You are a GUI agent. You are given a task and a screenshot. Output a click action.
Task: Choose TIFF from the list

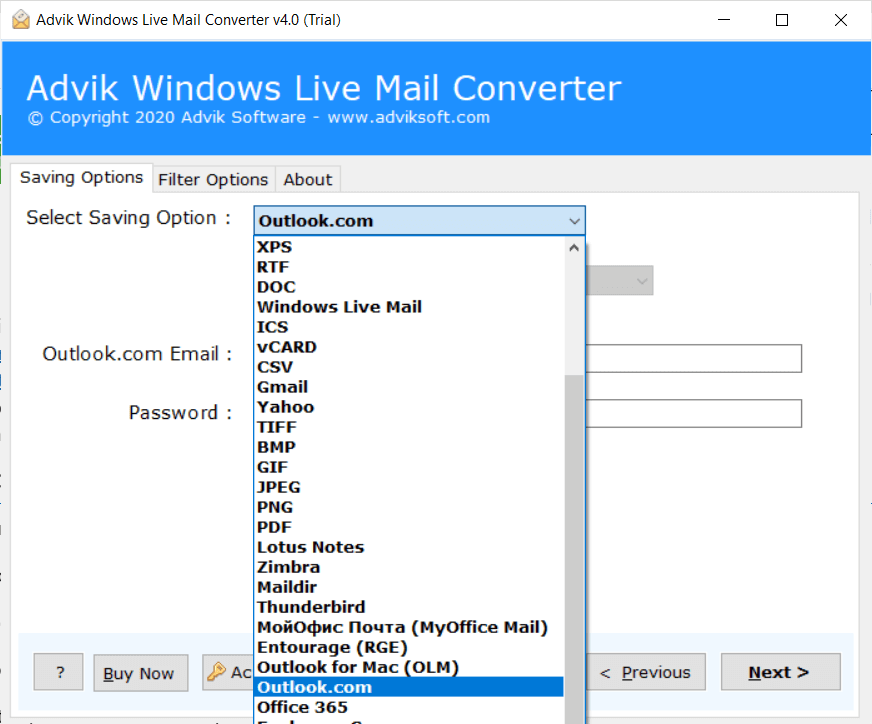409,427
